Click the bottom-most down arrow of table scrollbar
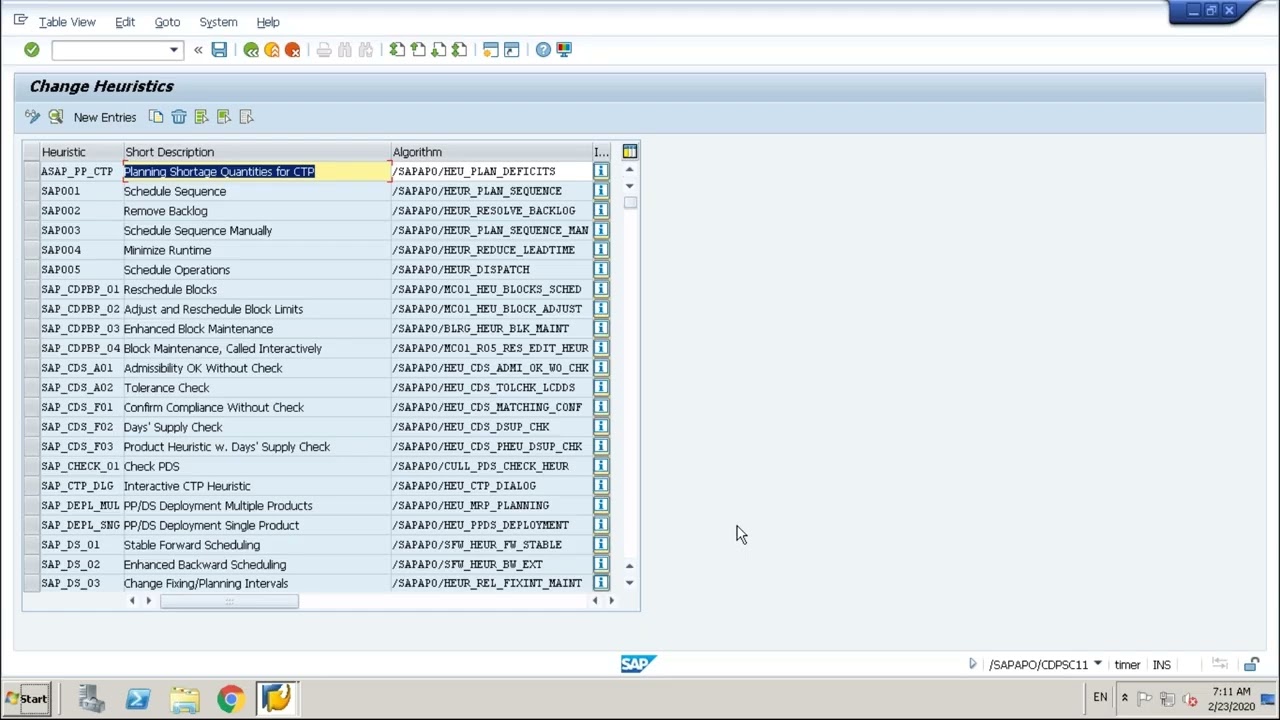 point(629,583)
